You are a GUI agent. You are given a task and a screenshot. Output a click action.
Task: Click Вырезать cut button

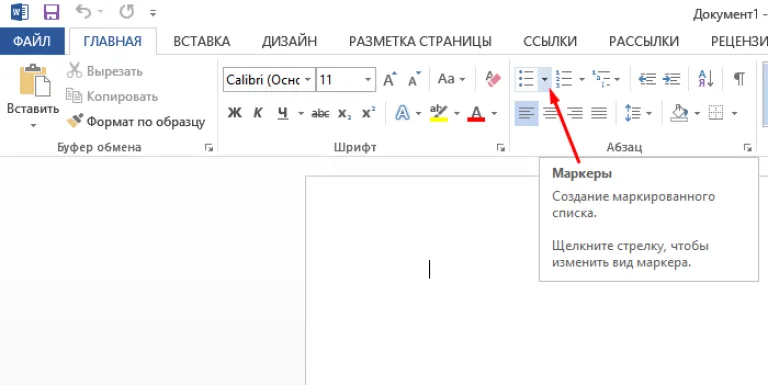coord(105,72)
